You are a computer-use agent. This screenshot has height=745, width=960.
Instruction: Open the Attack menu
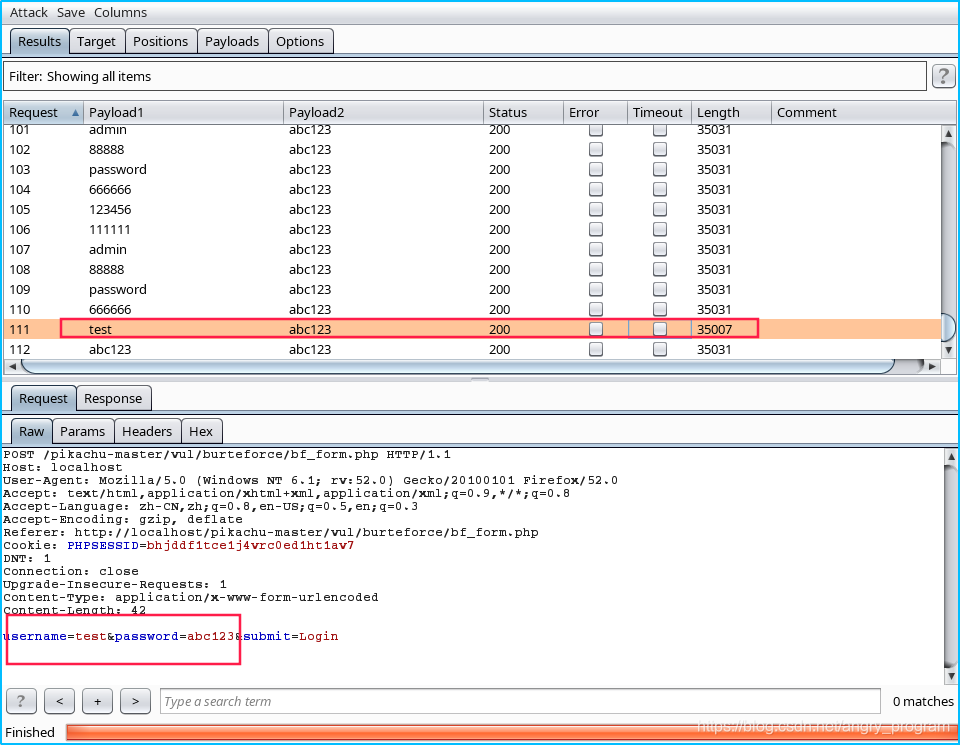[x=28, y=12]
